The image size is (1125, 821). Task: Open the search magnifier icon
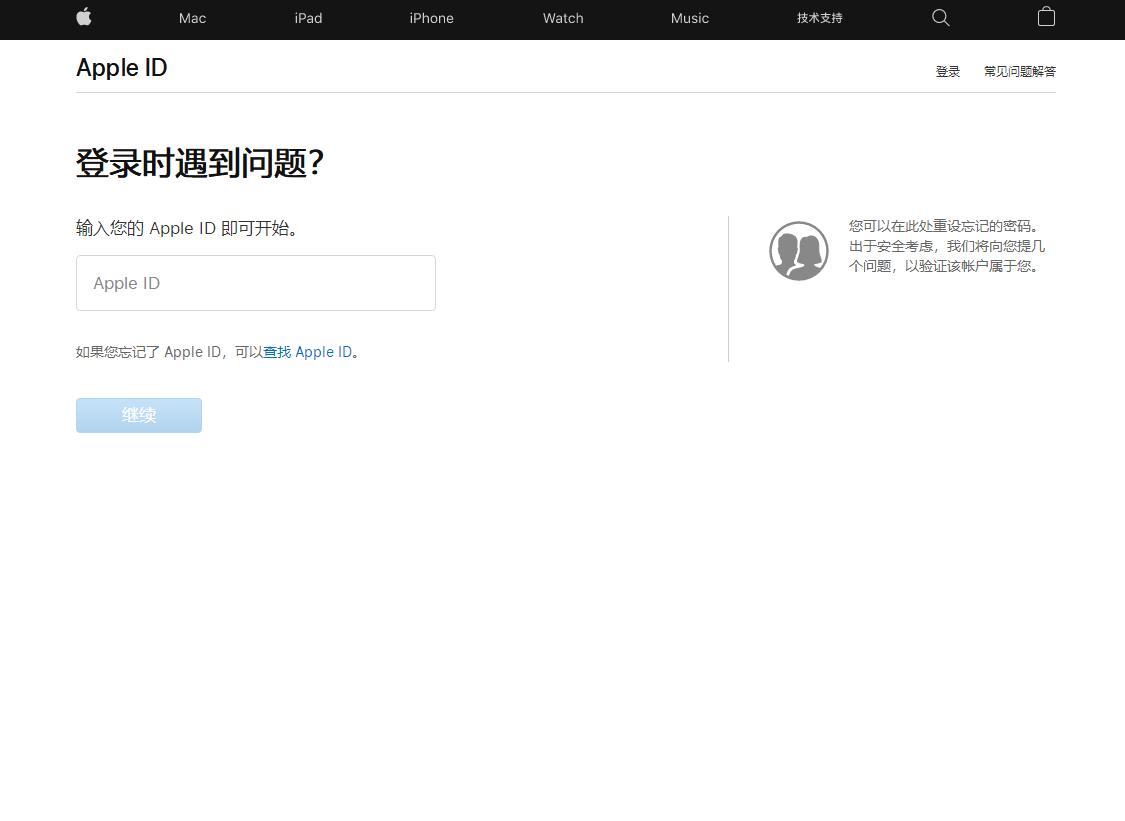pyautogui.click(x=941, y=18)
